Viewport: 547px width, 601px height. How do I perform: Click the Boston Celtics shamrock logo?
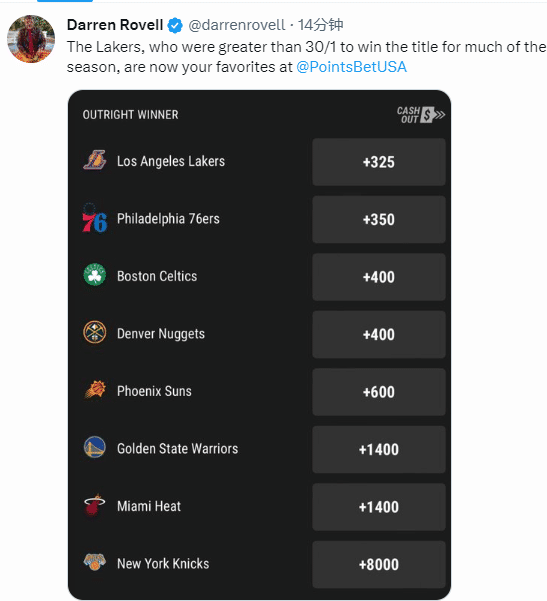[x=95, y=274]
